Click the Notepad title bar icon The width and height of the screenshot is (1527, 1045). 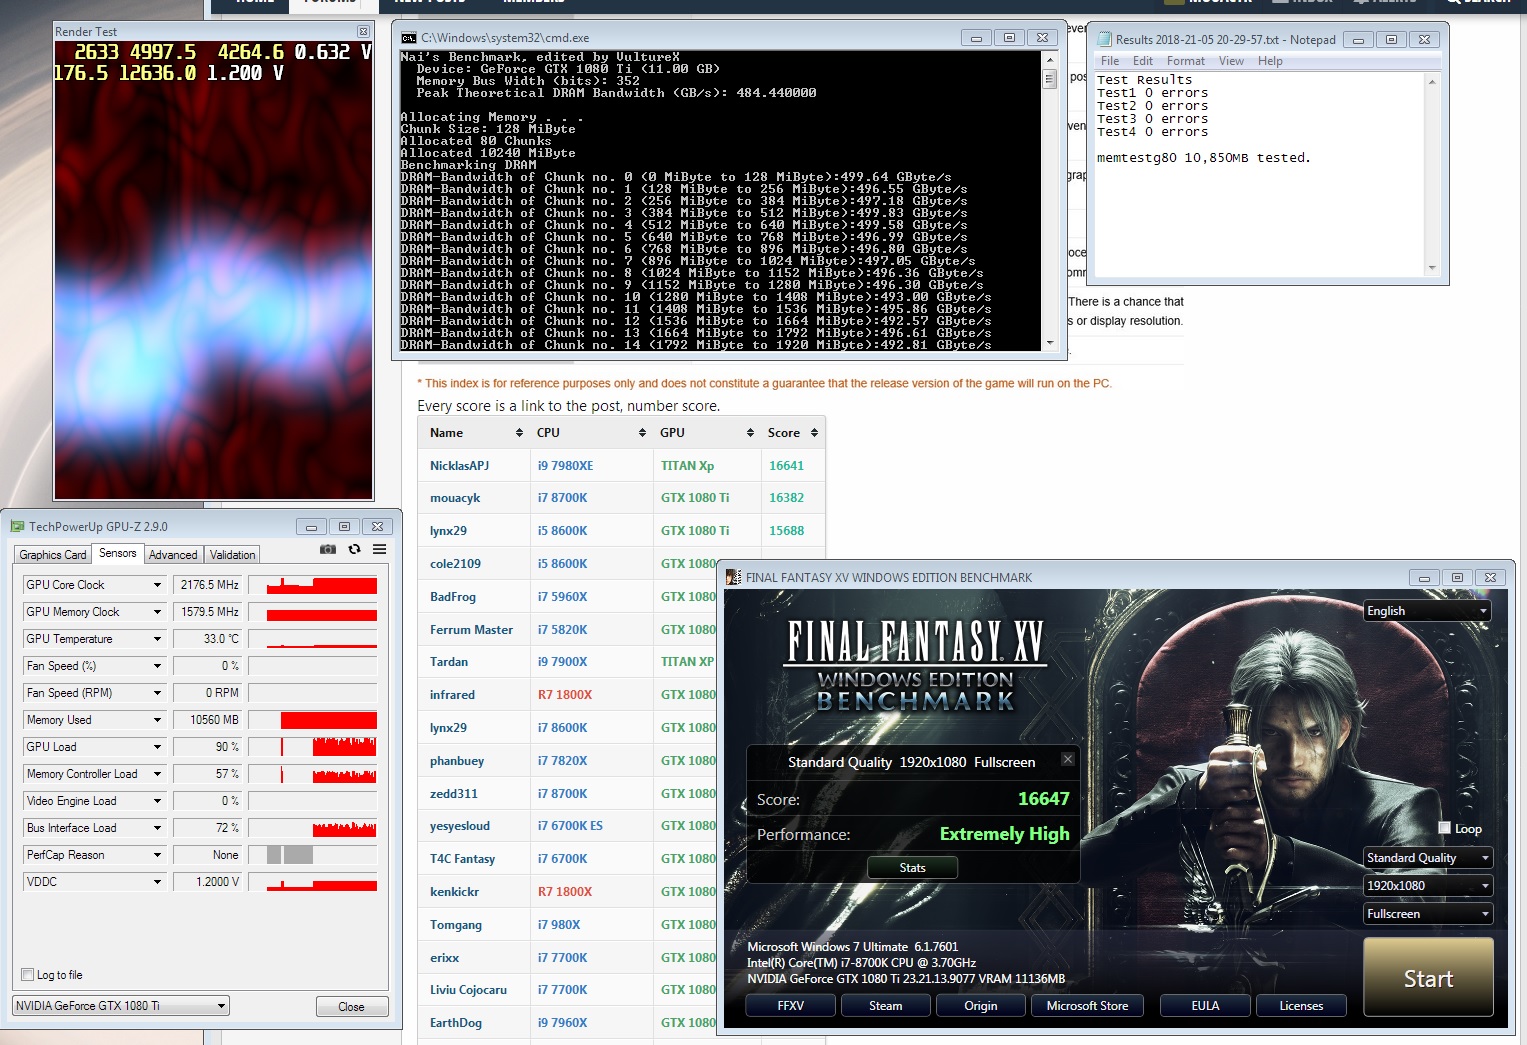tap(1104, 39)
